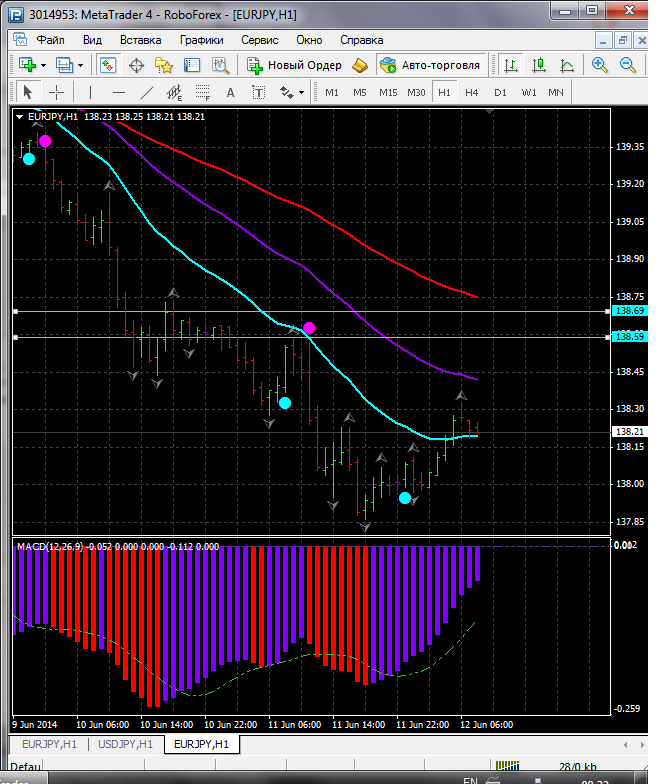
Task: Click the New Chart icon
Action: [28, 65]
